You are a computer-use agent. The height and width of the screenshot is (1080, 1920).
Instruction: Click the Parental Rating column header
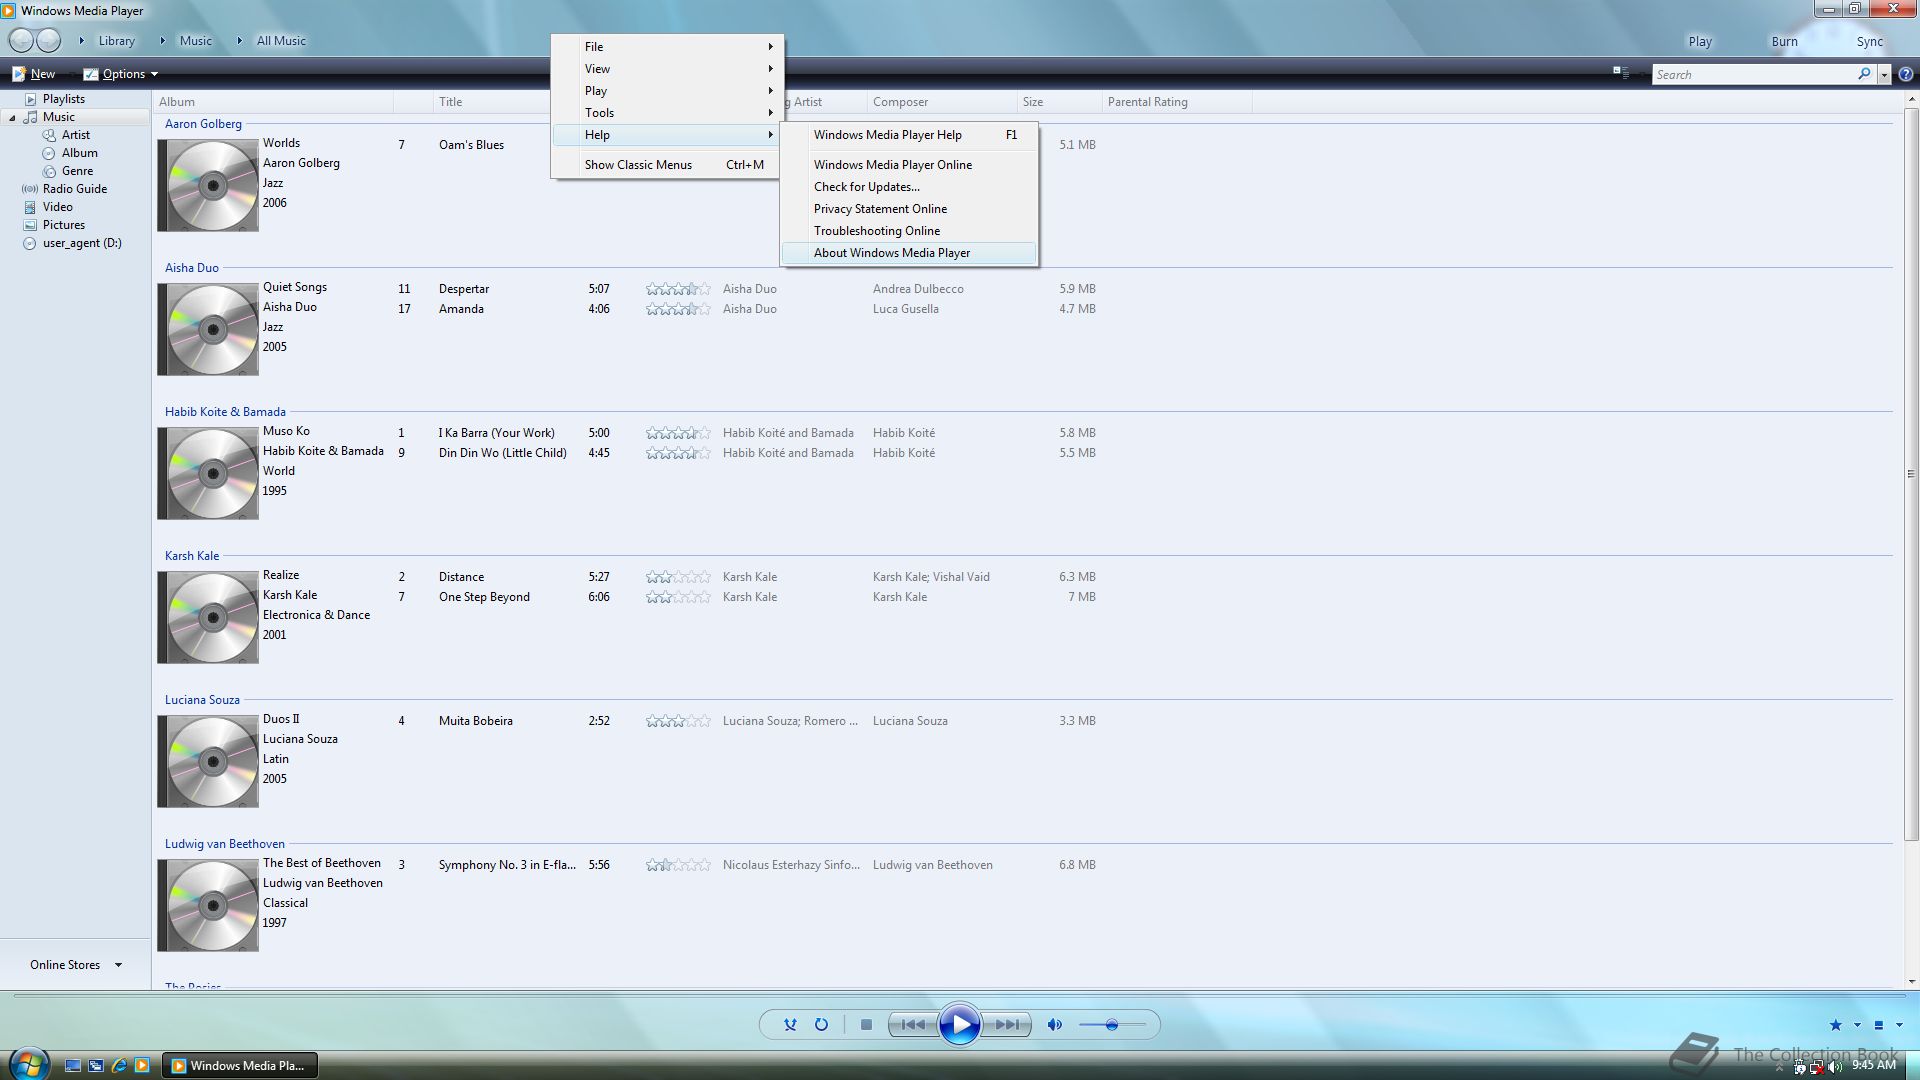click(1176, 102)
